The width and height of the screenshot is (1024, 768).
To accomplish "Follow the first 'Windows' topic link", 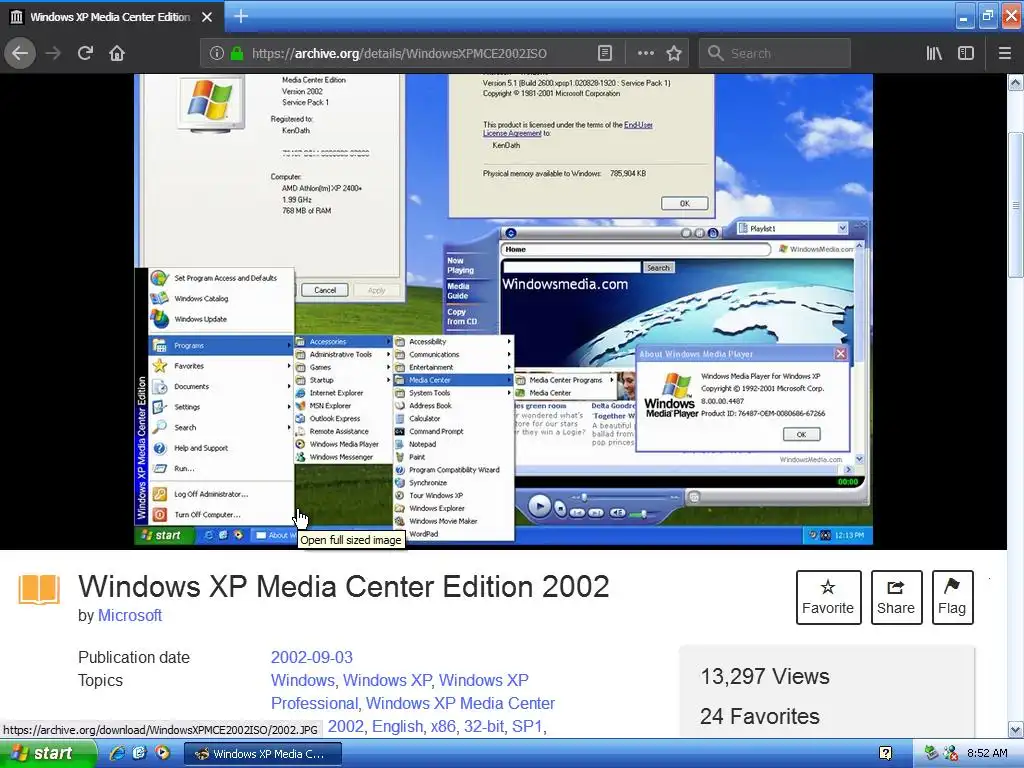I will [x=302, y=680].
